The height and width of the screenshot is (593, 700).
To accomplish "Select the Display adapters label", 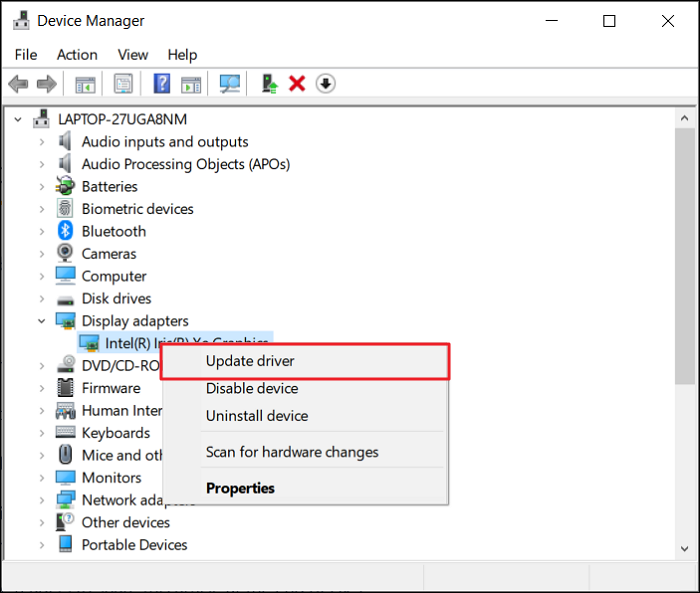I will point(135,321).
